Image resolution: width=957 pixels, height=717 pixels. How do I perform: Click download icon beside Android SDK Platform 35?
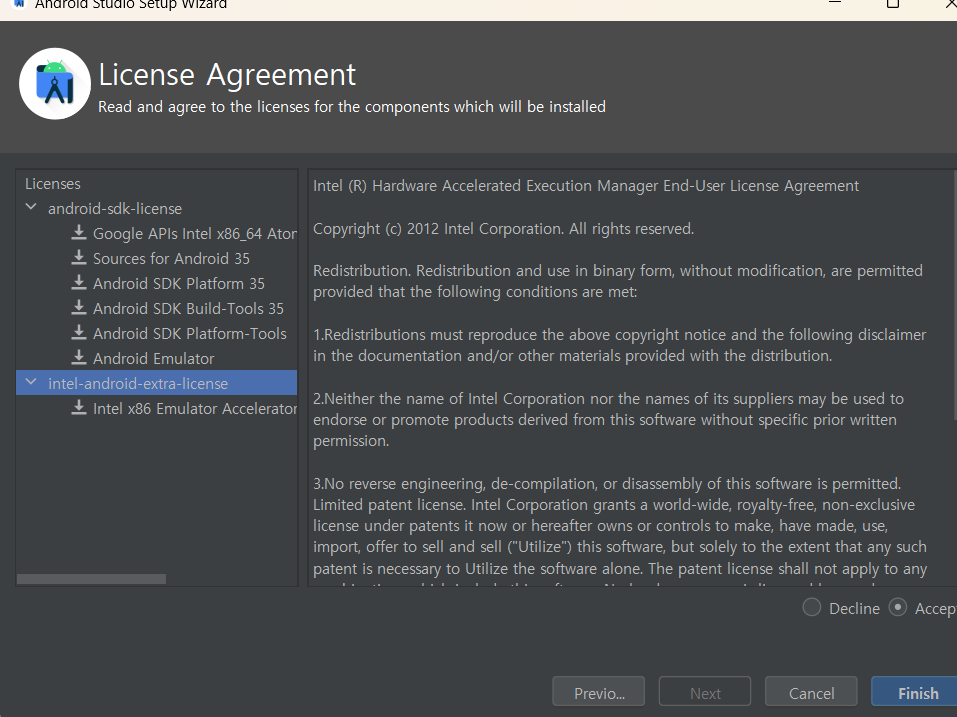[79, 283]
